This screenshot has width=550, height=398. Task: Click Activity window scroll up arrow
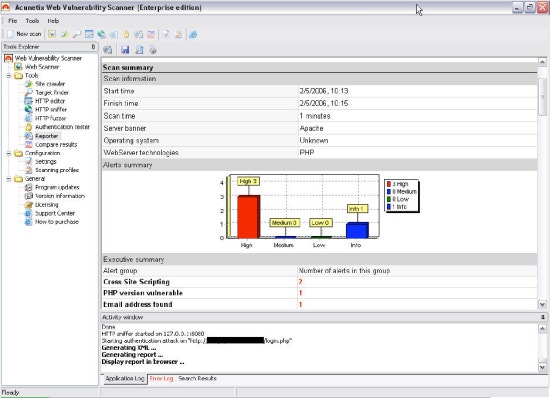[542, 329]
